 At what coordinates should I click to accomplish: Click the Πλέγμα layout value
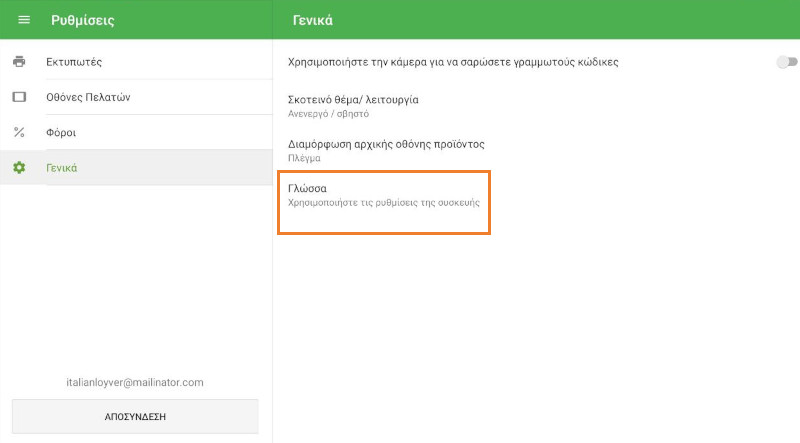click(x=304, y=158)
